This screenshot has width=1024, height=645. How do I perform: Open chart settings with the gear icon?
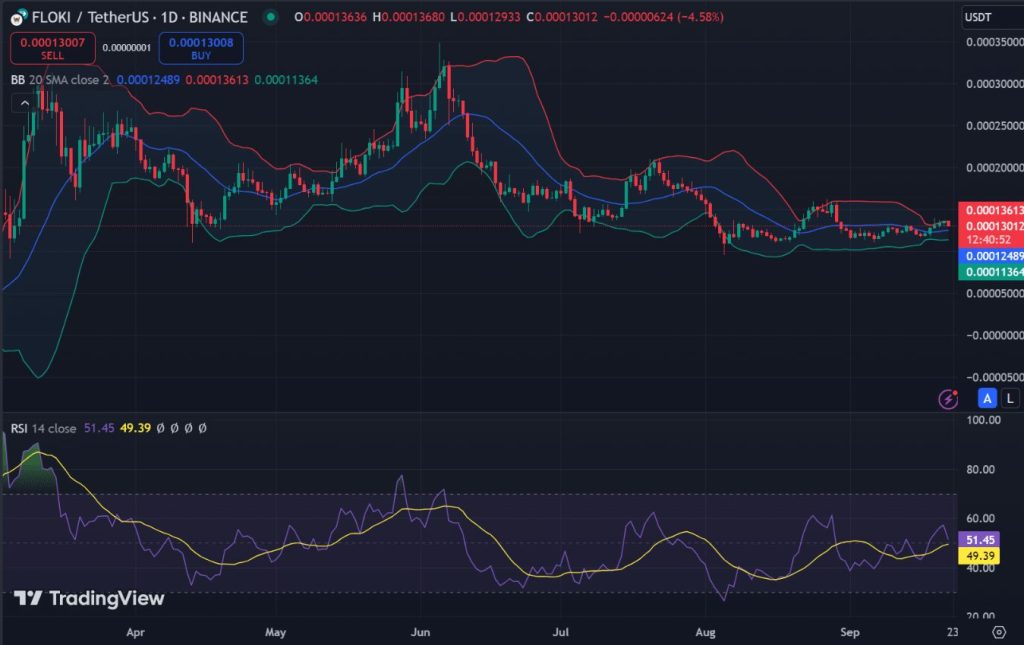999,632
